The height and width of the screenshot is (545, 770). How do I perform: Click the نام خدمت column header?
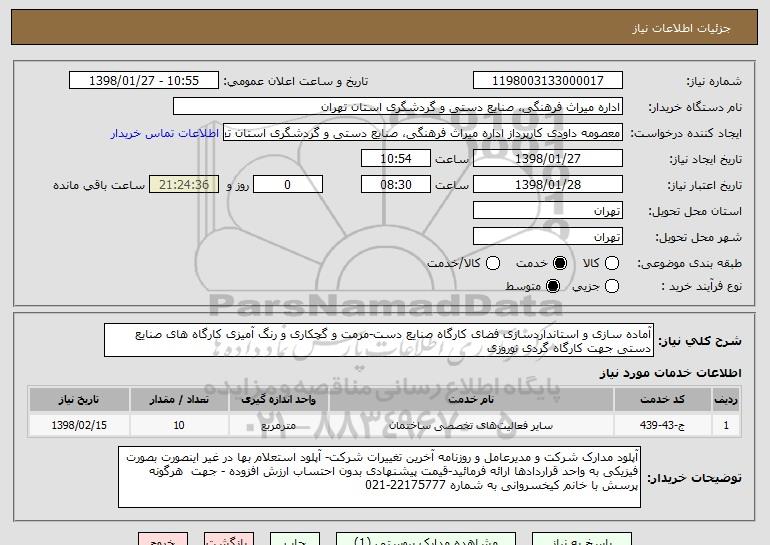(x=471, y=400)
